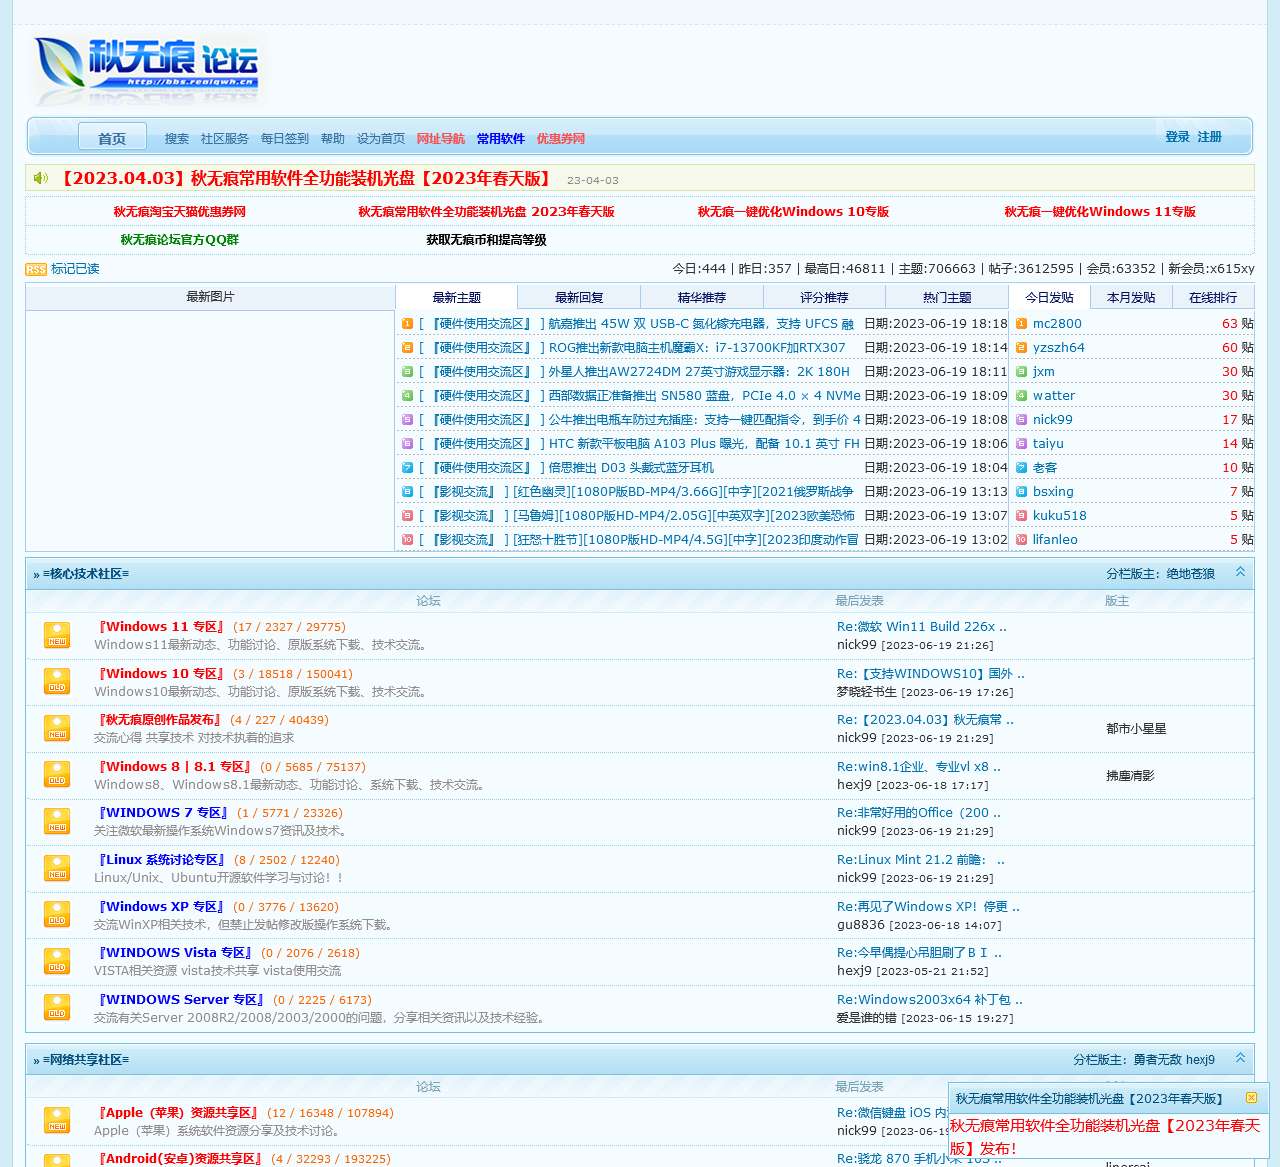Image resolution: width=1280 pixels, height=1167 pixels.
Task: Click the RSS feed icon
Action: click(x=35, y=269)
